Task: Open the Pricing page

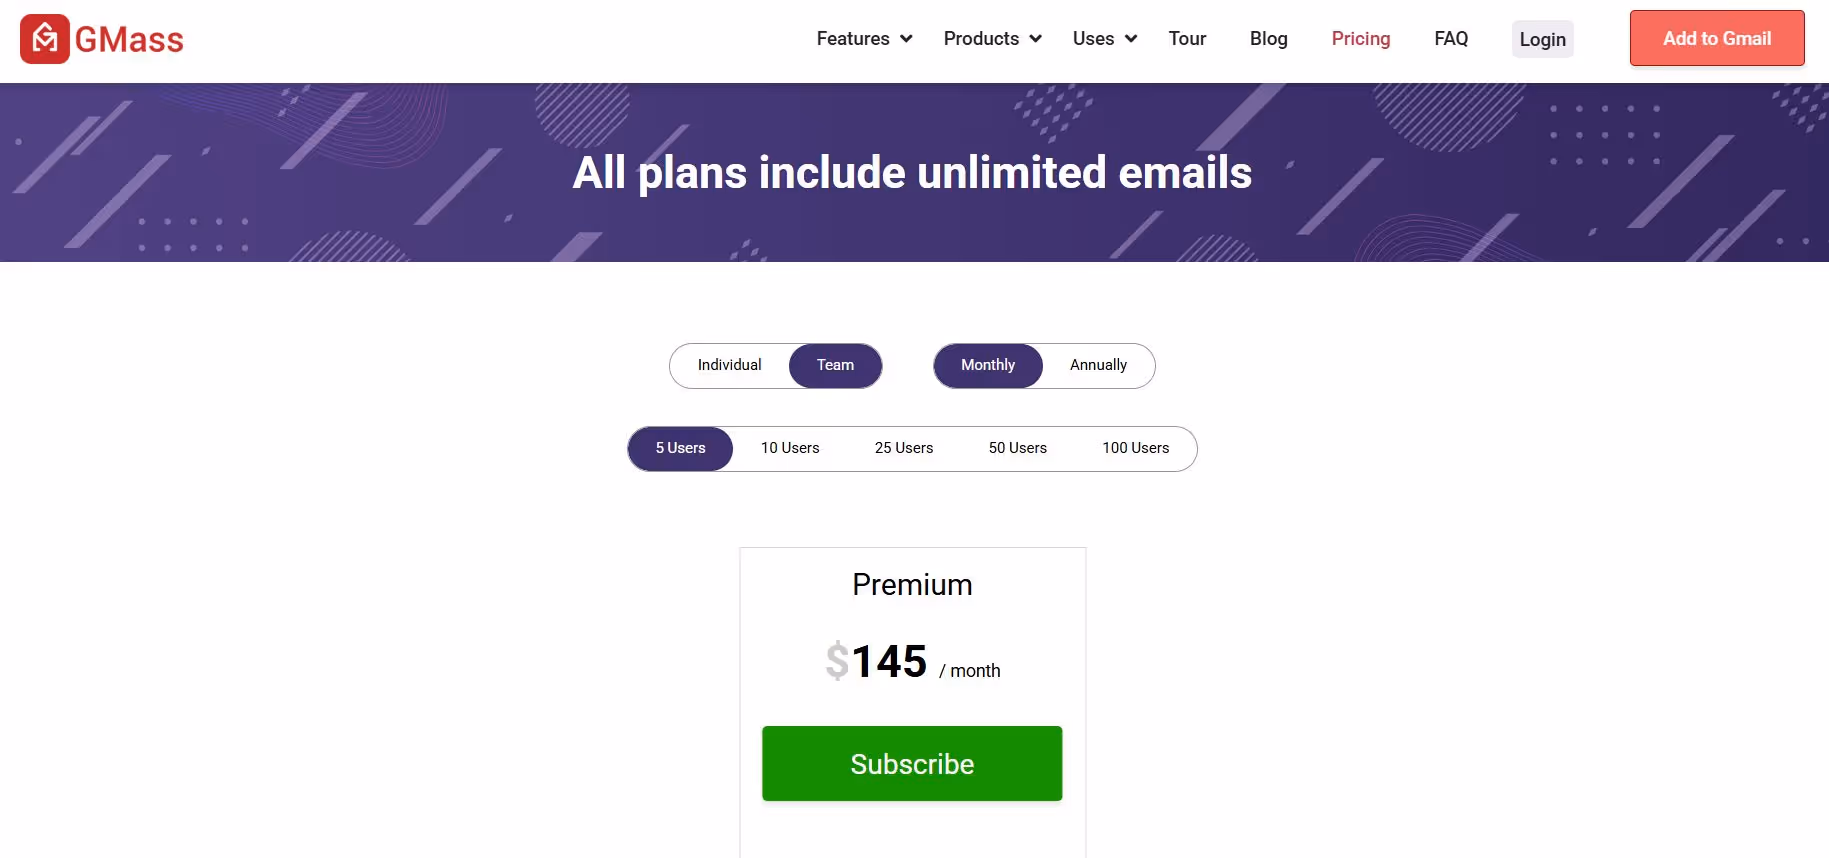Action: [1361, 39]
